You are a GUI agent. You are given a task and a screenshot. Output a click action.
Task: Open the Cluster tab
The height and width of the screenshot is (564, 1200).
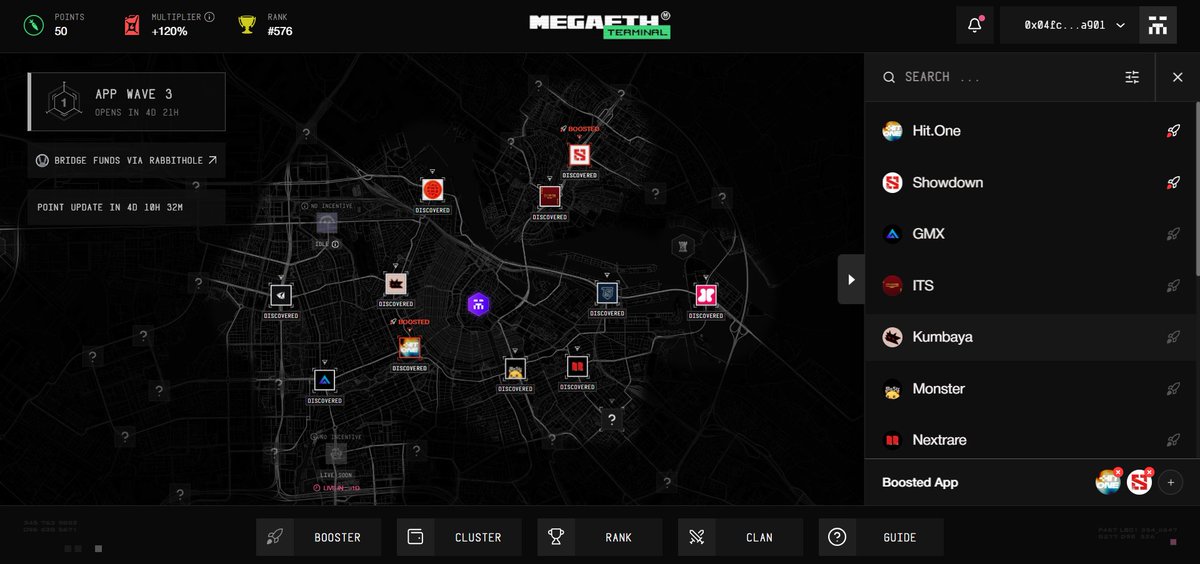[x=459, y=537]
